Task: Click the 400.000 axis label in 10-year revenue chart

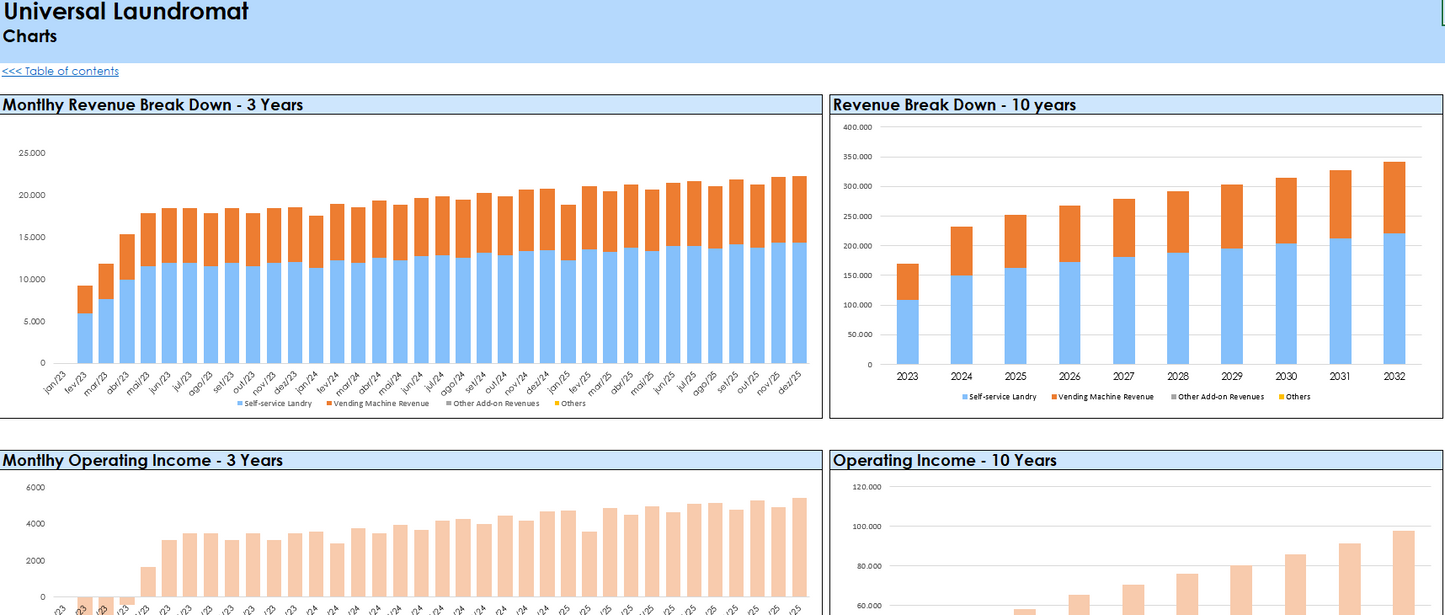Action: (x=857, y=128)
